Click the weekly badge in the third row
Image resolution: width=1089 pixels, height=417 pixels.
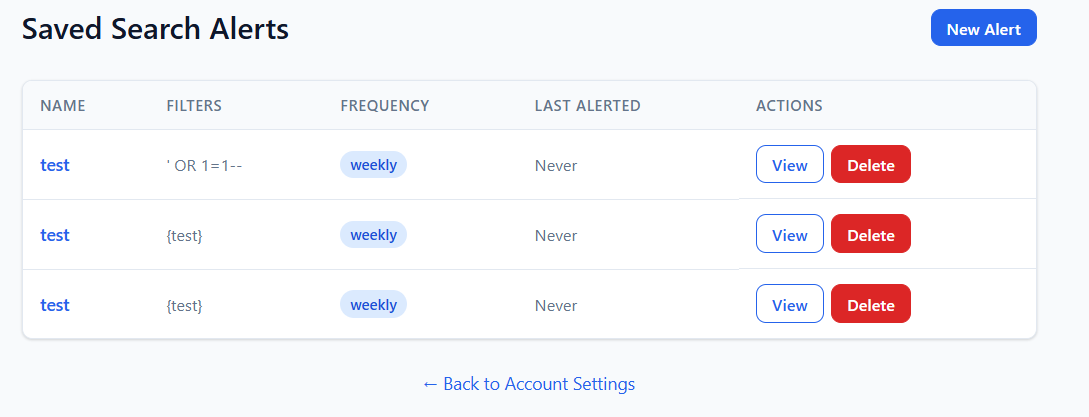point(373,305)
